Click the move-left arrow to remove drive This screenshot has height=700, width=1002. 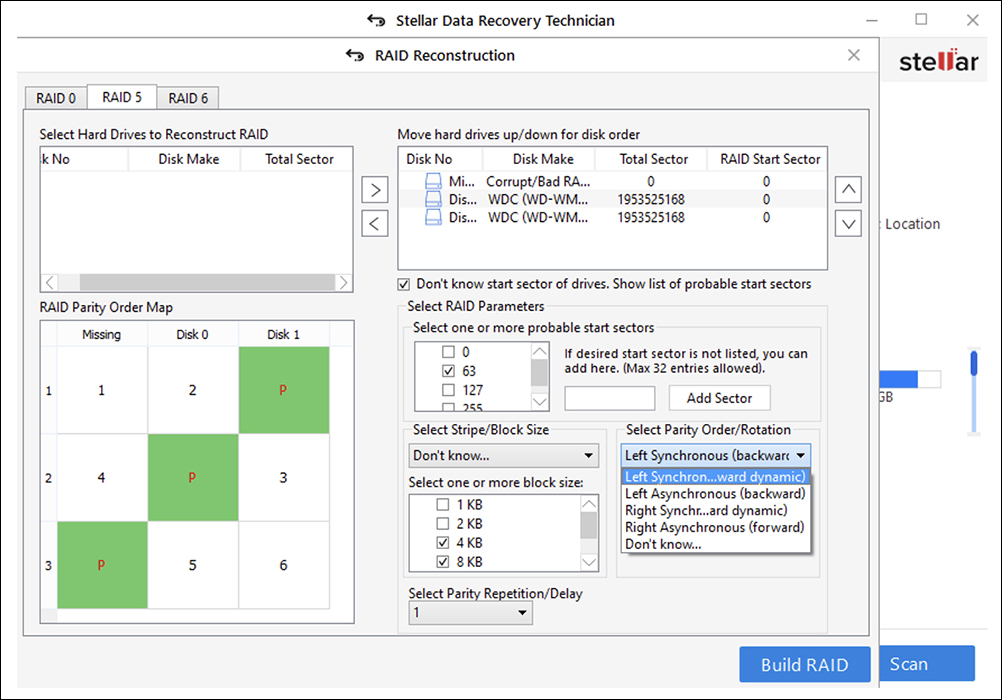[375, 224]
